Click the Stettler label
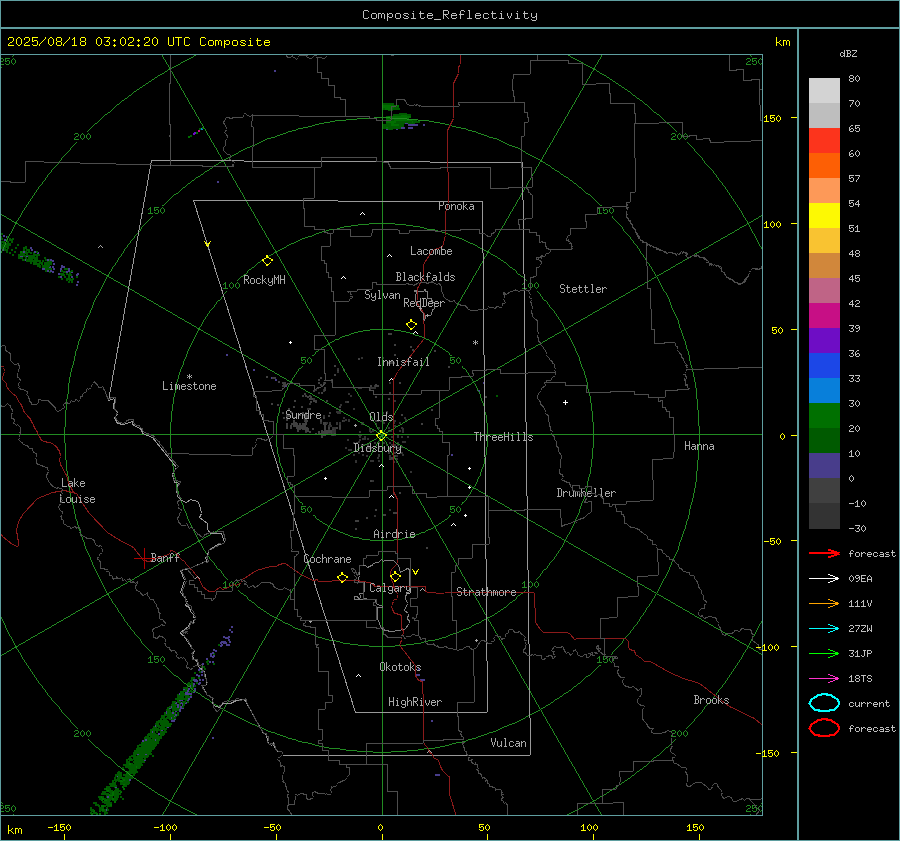 [583, 289]
